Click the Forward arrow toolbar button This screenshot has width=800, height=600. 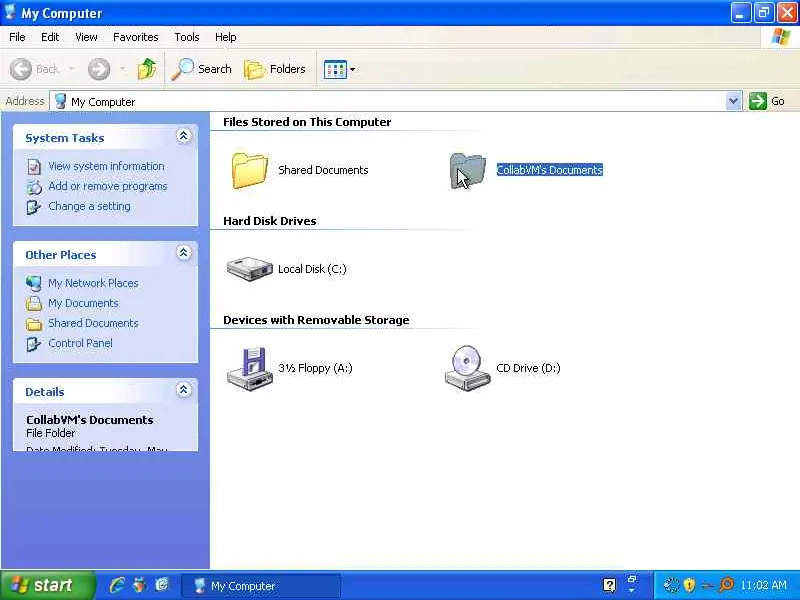(98, 69)
